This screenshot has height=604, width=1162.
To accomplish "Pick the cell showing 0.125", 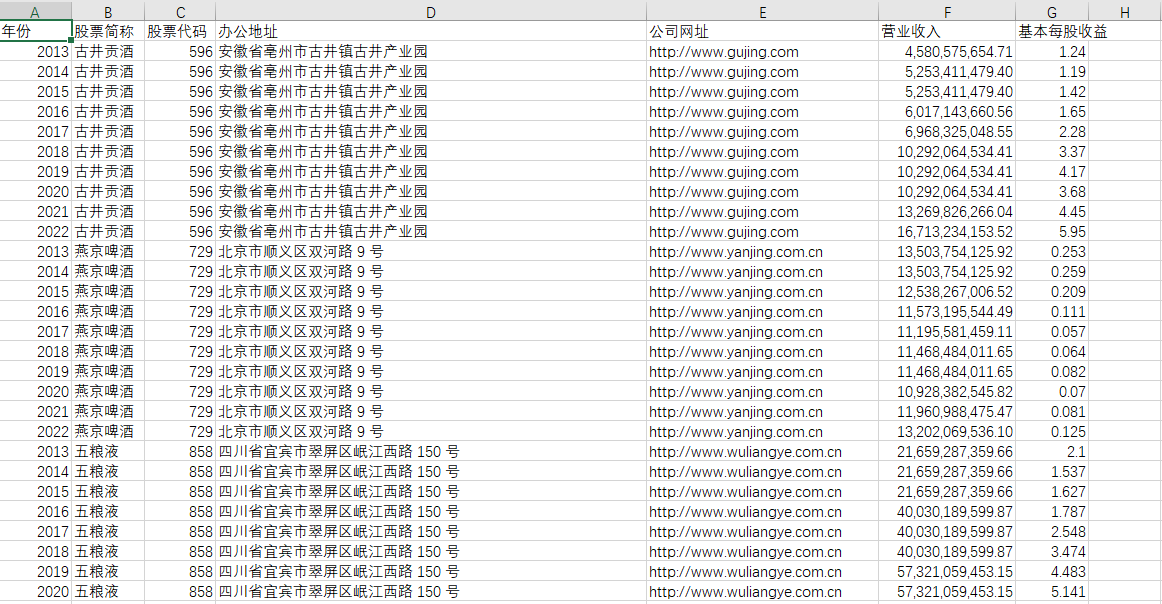I will 1052,432.
